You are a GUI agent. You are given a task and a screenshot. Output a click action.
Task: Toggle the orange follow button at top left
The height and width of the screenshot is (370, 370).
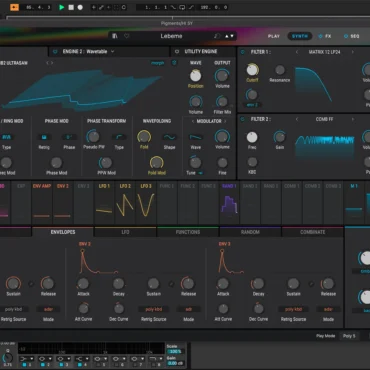point(14,7)
